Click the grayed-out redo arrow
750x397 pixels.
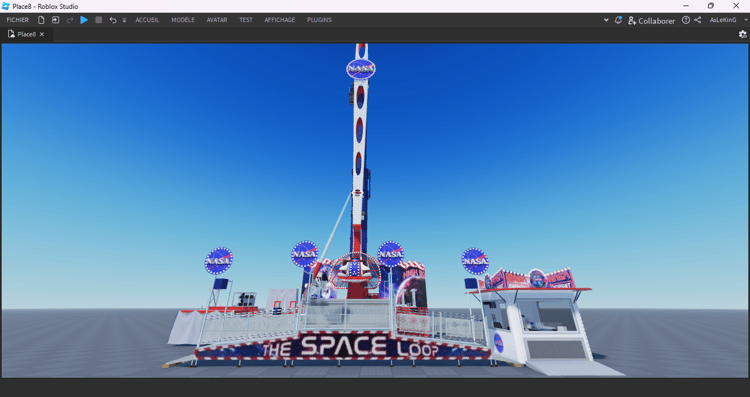coord(70,20)
